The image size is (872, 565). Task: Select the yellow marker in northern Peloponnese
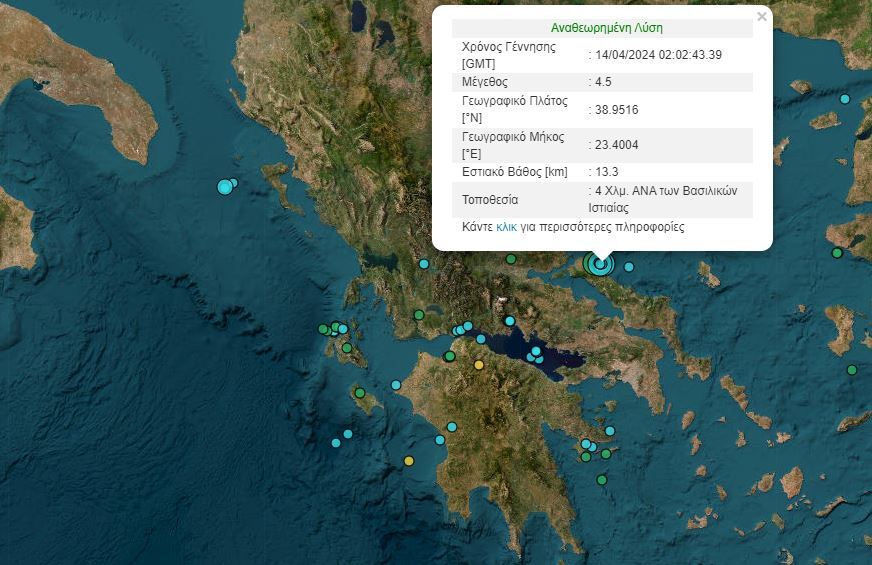pyautogui.click(x=479, y=365)
